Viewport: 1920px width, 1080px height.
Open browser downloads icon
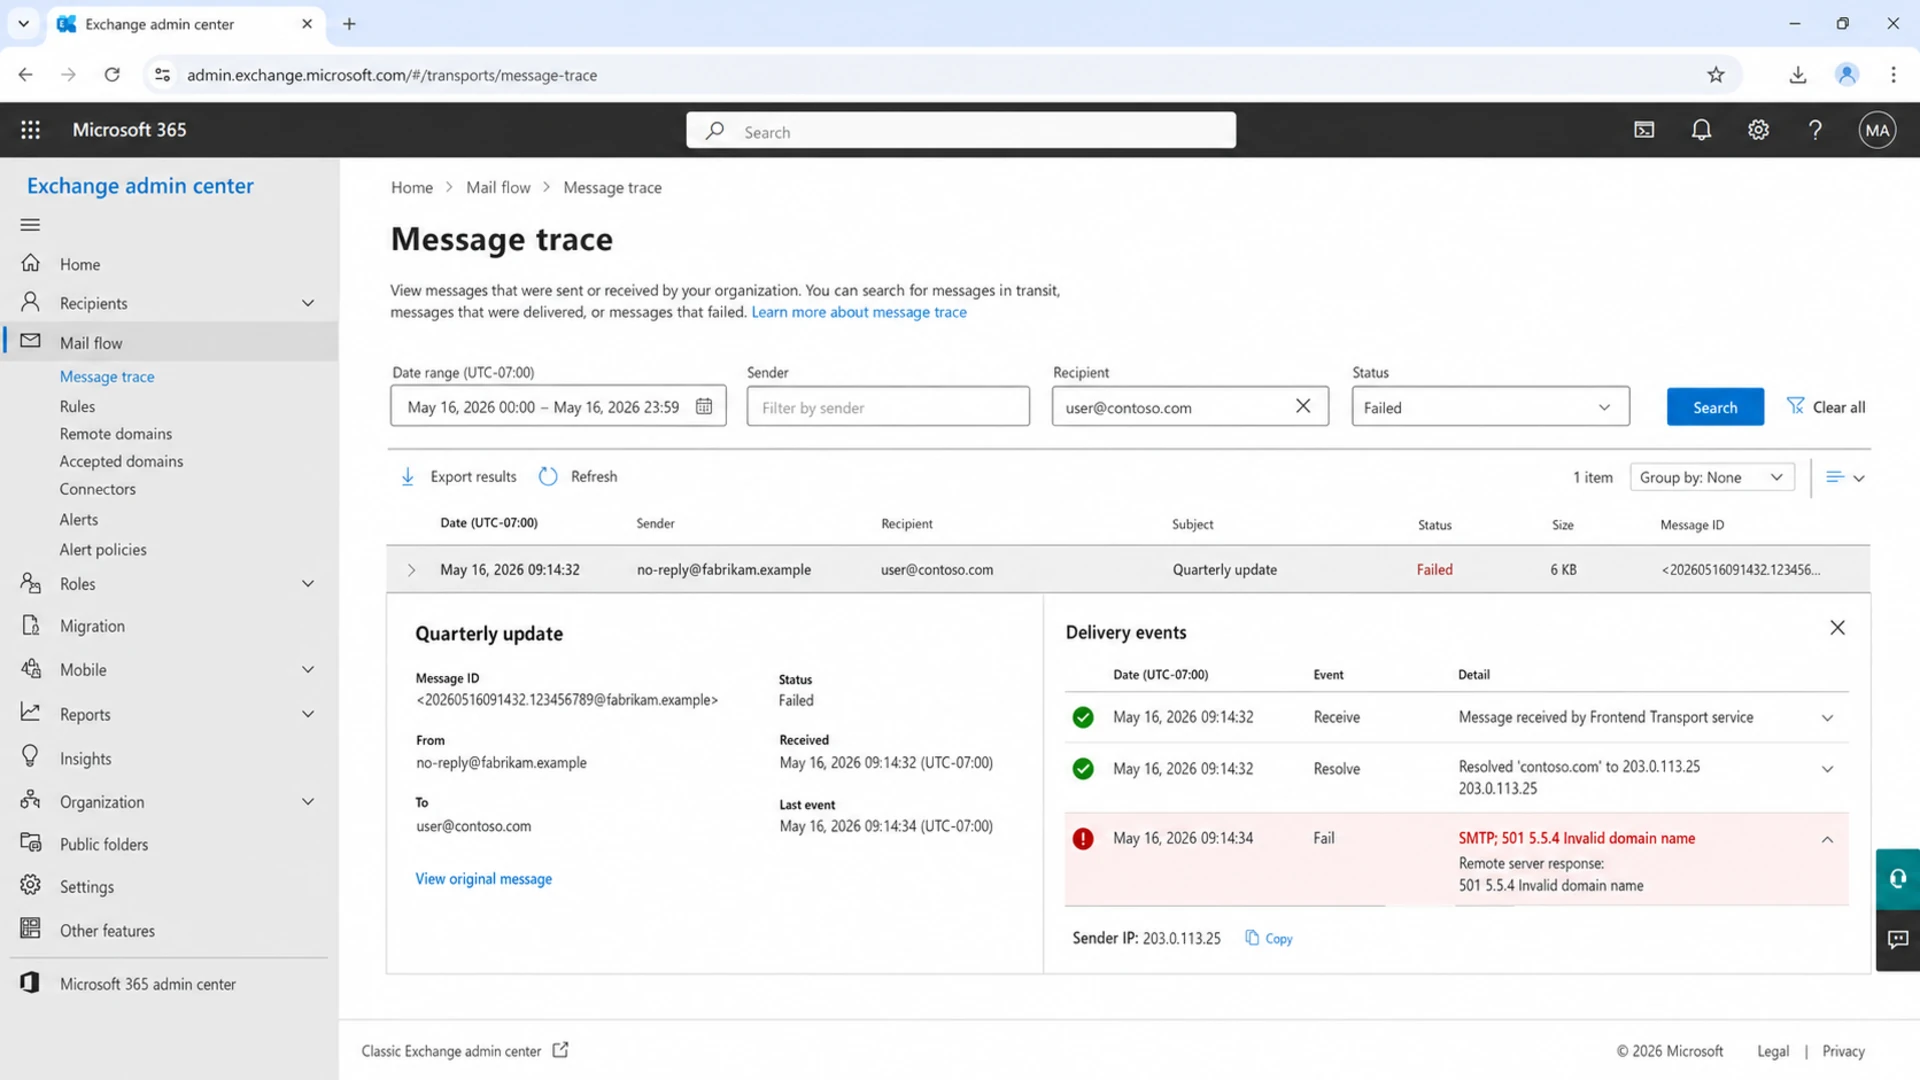coord(1798,75)
